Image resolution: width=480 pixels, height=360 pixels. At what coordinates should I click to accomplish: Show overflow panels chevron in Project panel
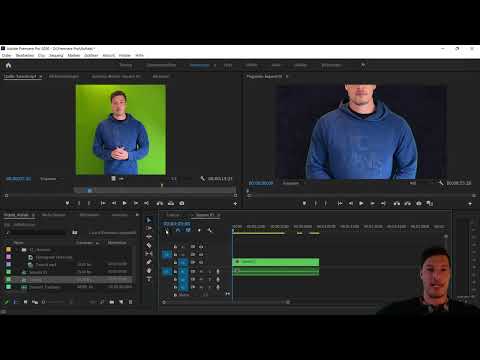137,215
